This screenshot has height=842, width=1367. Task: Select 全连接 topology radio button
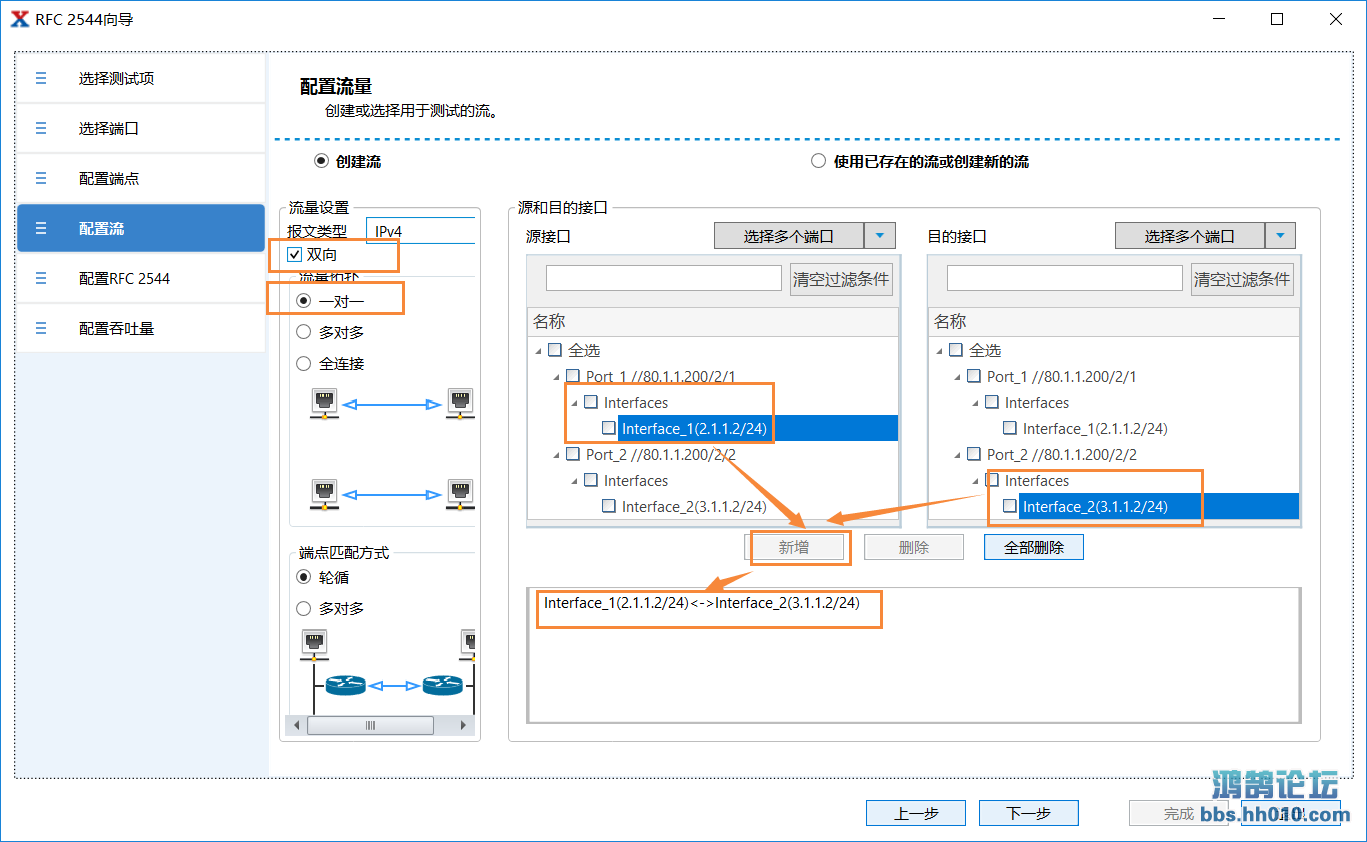point(304,364)
